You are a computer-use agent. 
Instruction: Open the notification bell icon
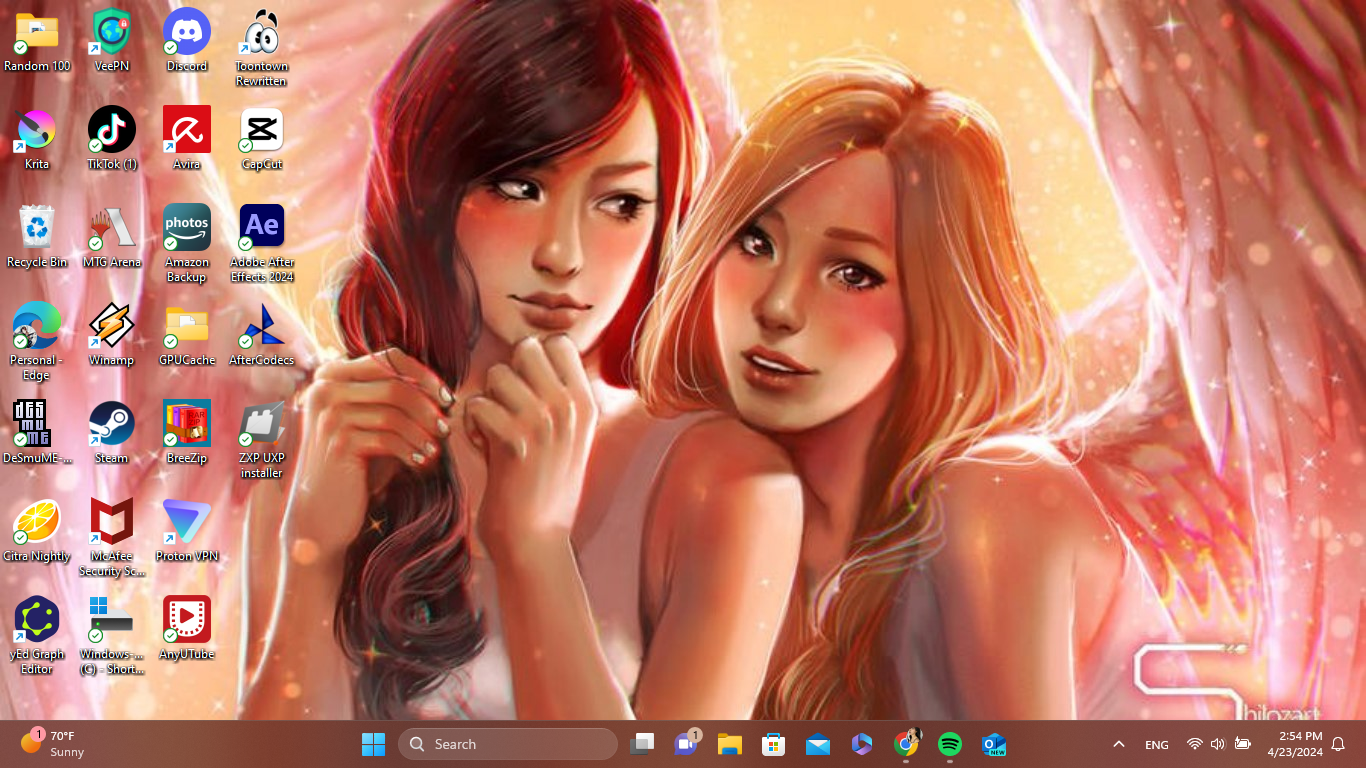pyautogui.click(x=1338, y=744)
